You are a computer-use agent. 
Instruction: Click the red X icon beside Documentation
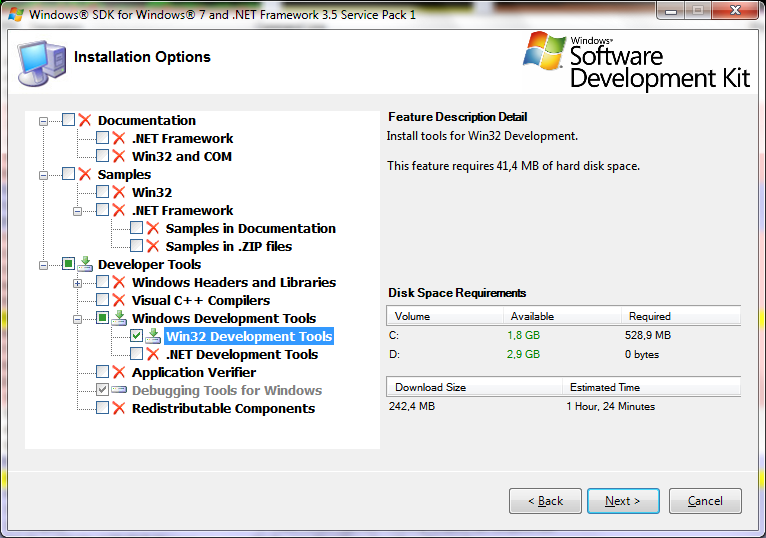85,120
